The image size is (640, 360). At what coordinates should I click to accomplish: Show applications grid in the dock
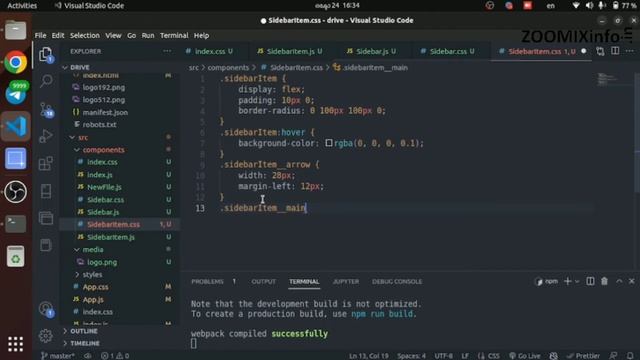[16, 344]
